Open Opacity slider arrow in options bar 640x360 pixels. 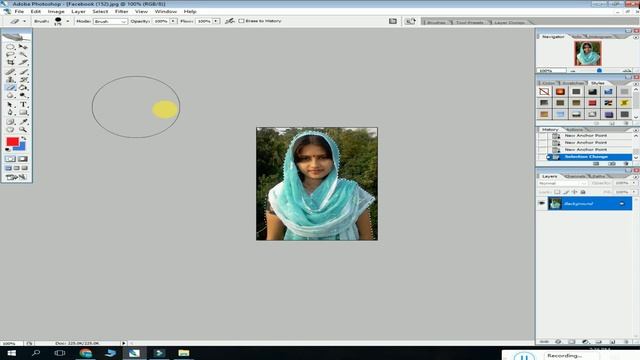(x=173, y=21)
